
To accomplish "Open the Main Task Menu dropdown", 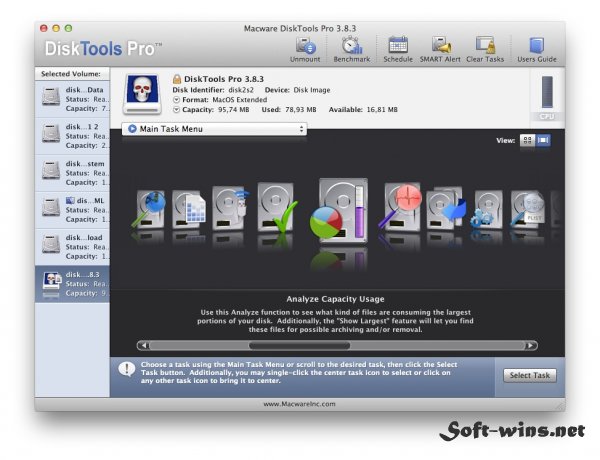I will 214,129.
